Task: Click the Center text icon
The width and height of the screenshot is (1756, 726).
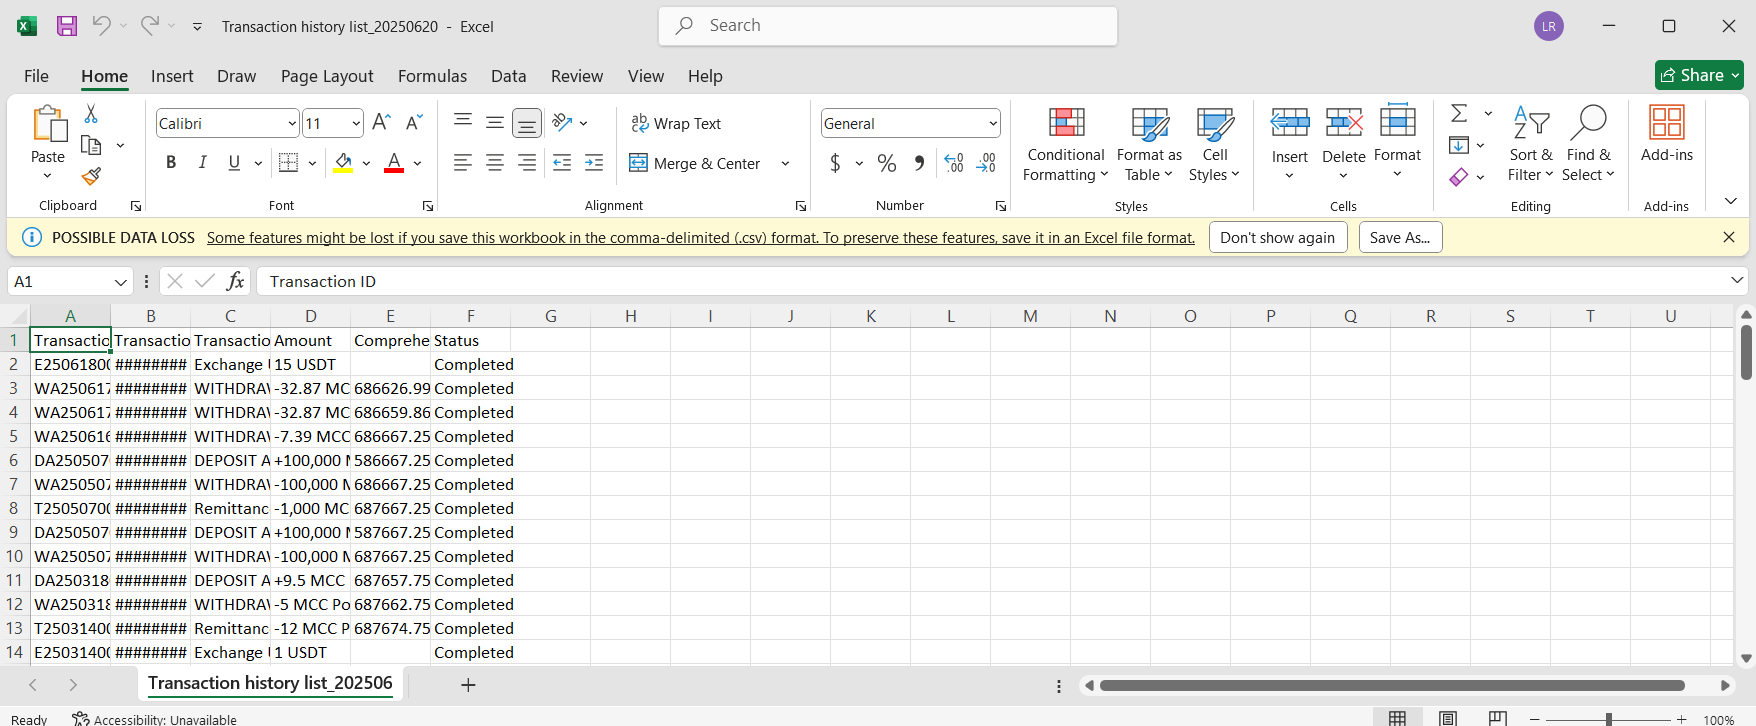Action: [x=495, y=162]
